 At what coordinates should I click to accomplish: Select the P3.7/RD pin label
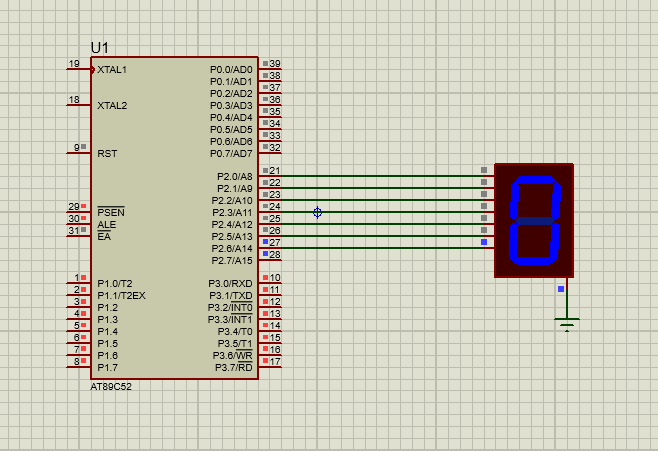click(234, 367)
